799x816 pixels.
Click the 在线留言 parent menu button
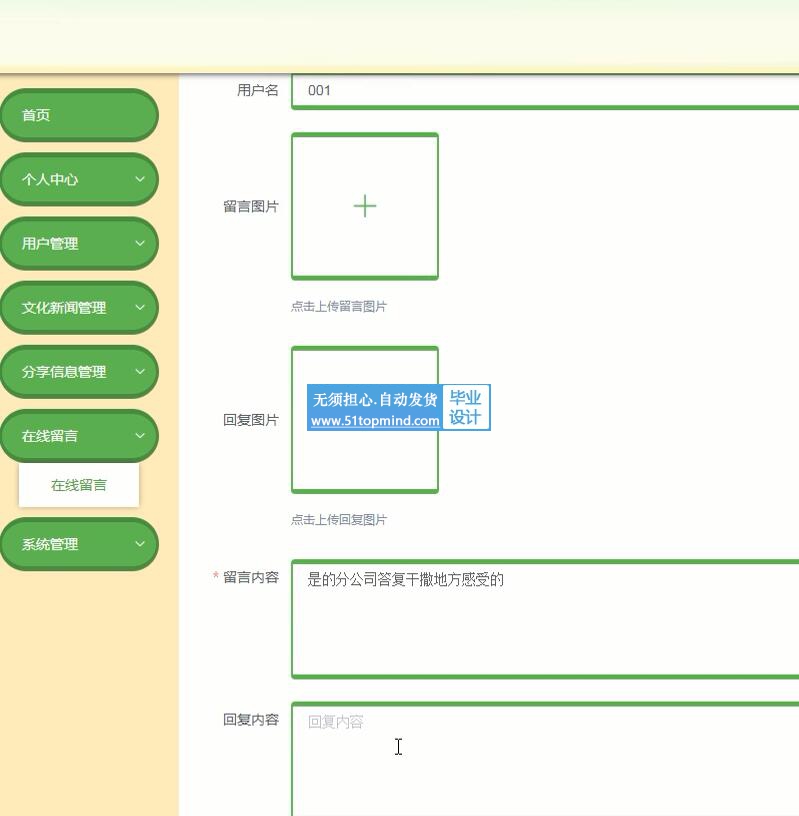point(79,436)
